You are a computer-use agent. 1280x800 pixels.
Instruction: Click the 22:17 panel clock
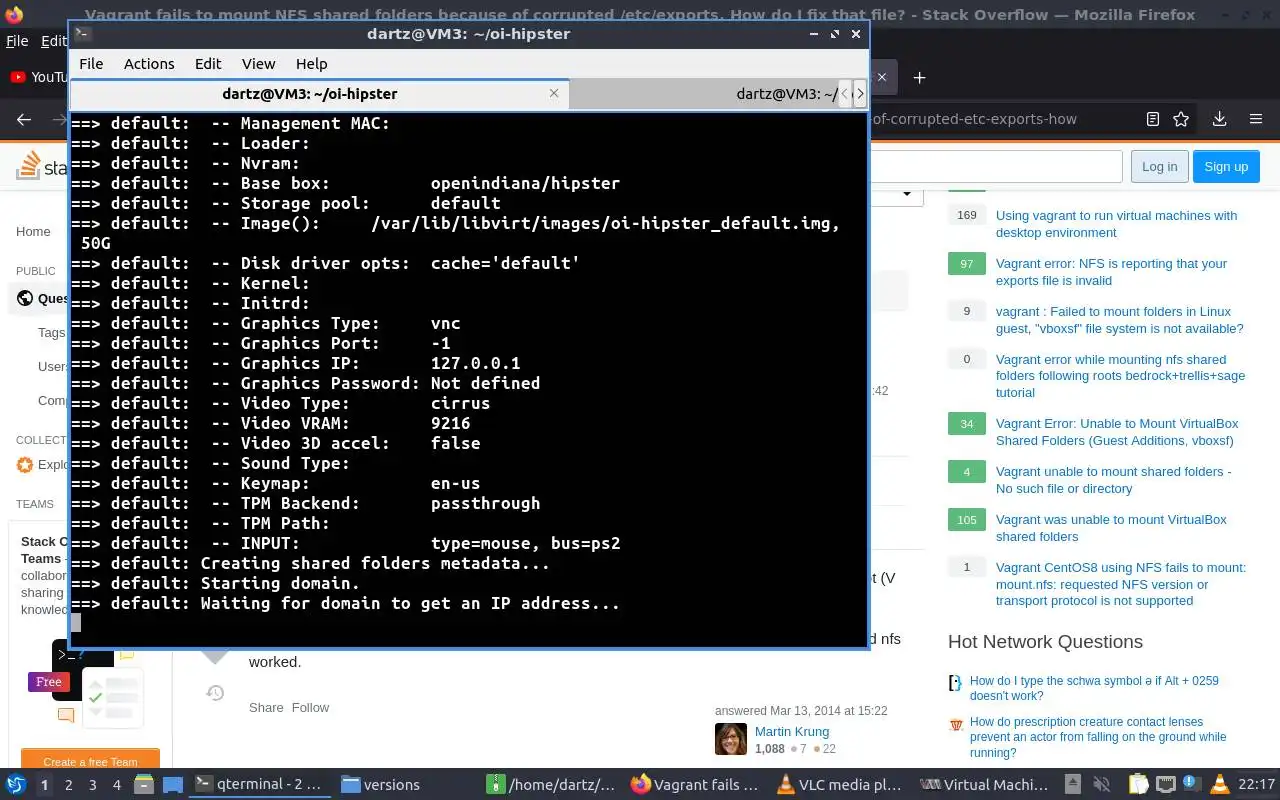coord(1256,785)
